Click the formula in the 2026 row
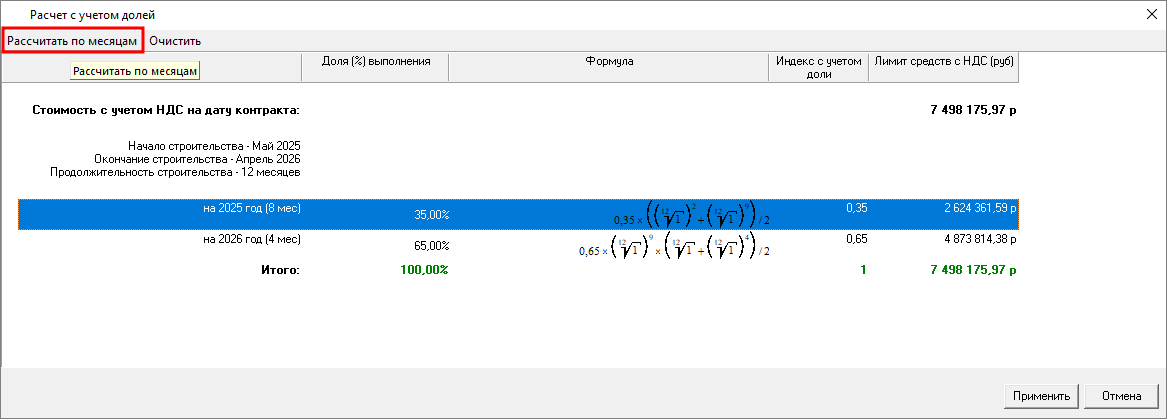This screenshot has height=419, width=1167. [x=674, y=246]
